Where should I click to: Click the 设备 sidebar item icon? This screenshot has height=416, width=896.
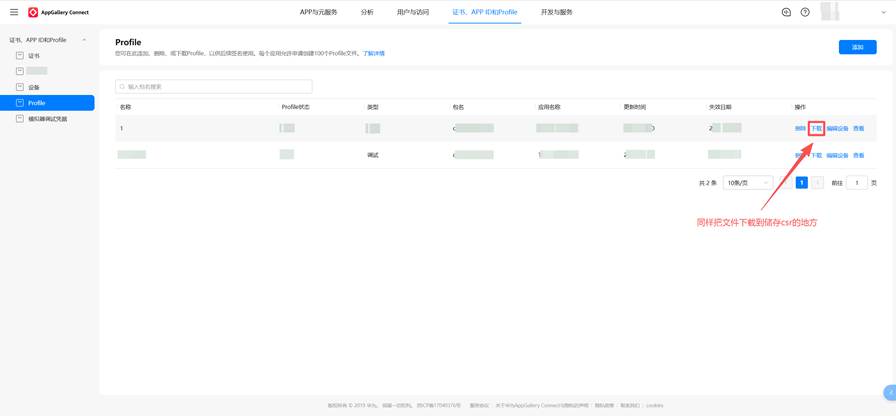tap(20, 87)
